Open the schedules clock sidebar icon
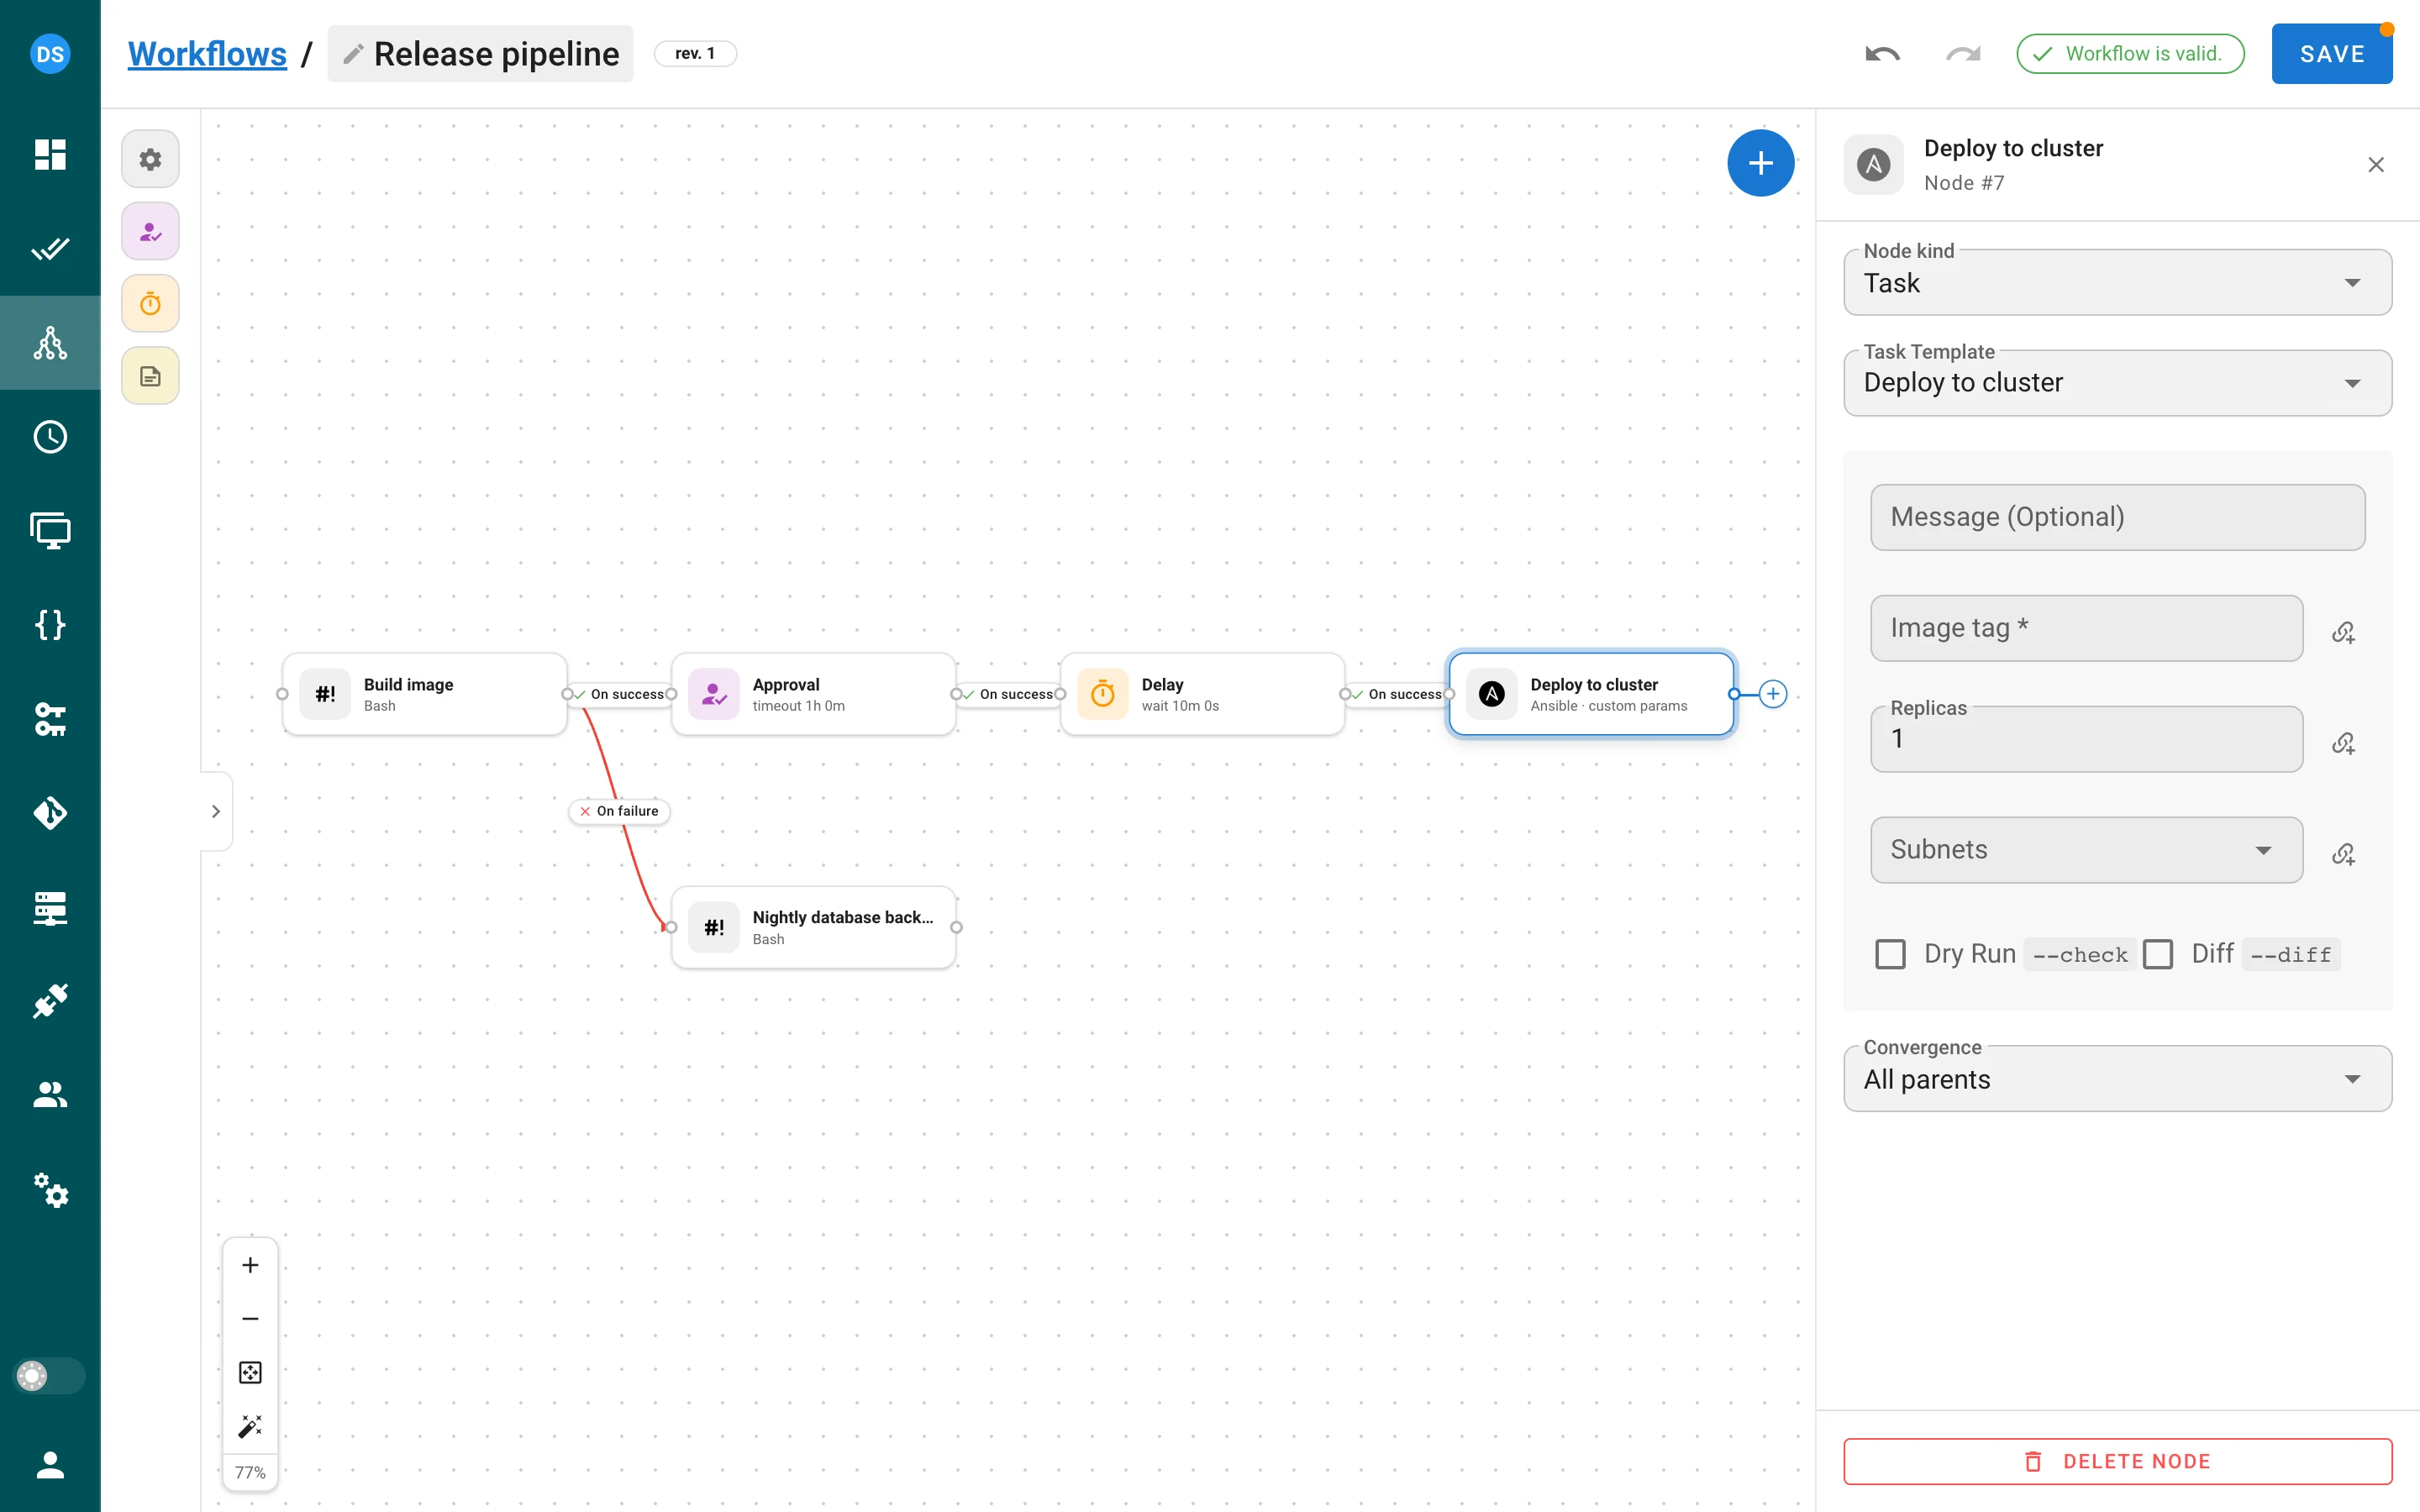2420x1512 pixels. tap(50, 437)
